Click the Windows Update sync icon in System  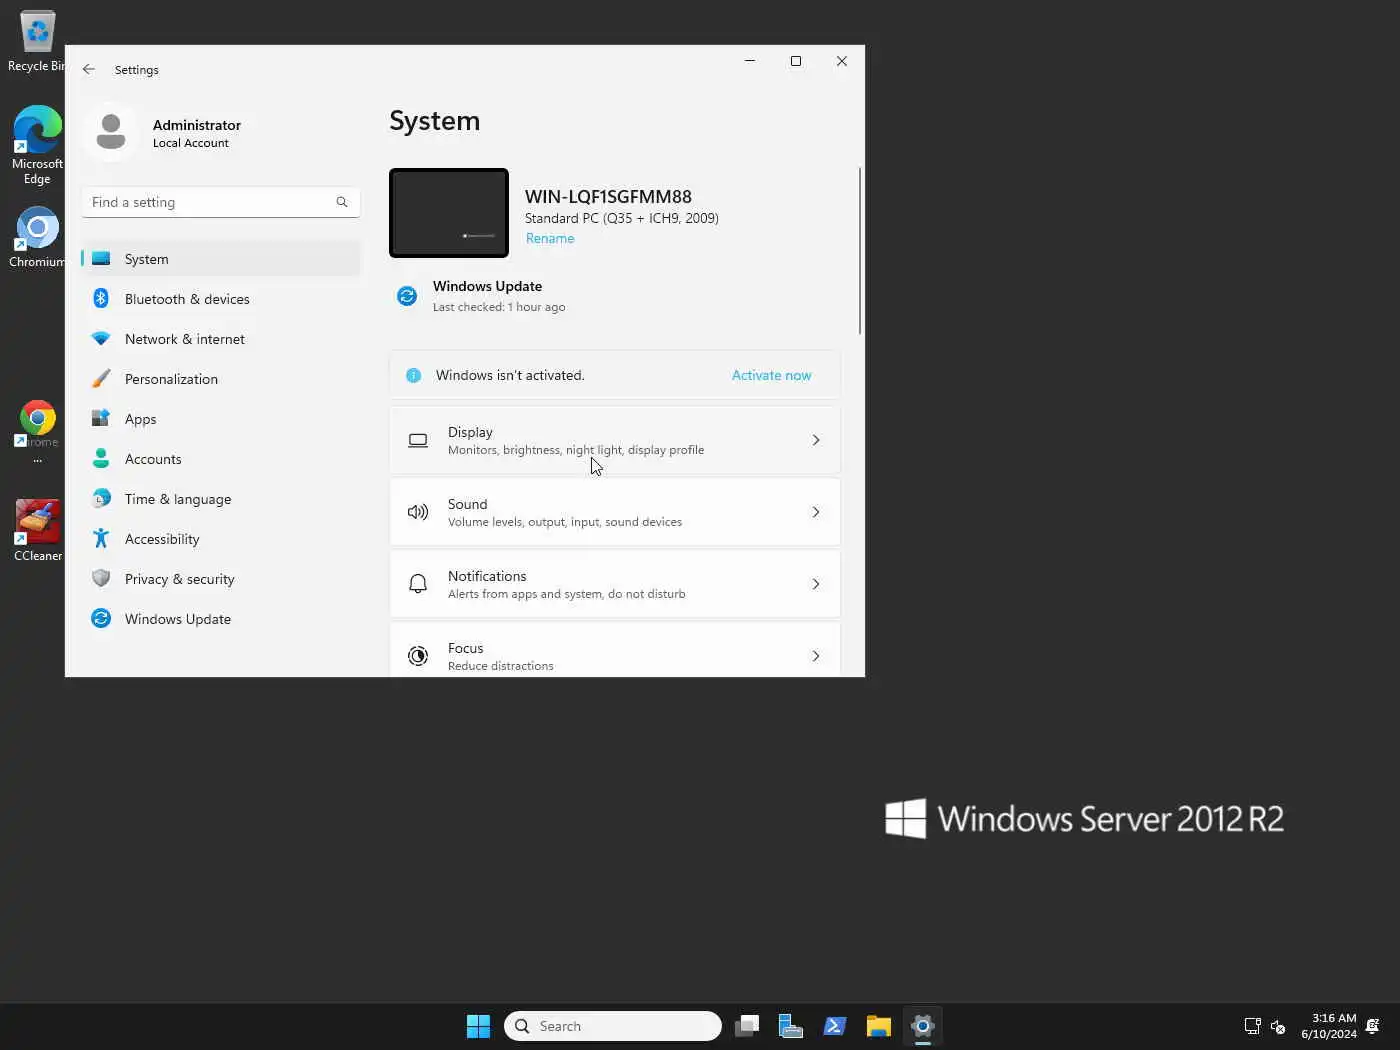407,296
